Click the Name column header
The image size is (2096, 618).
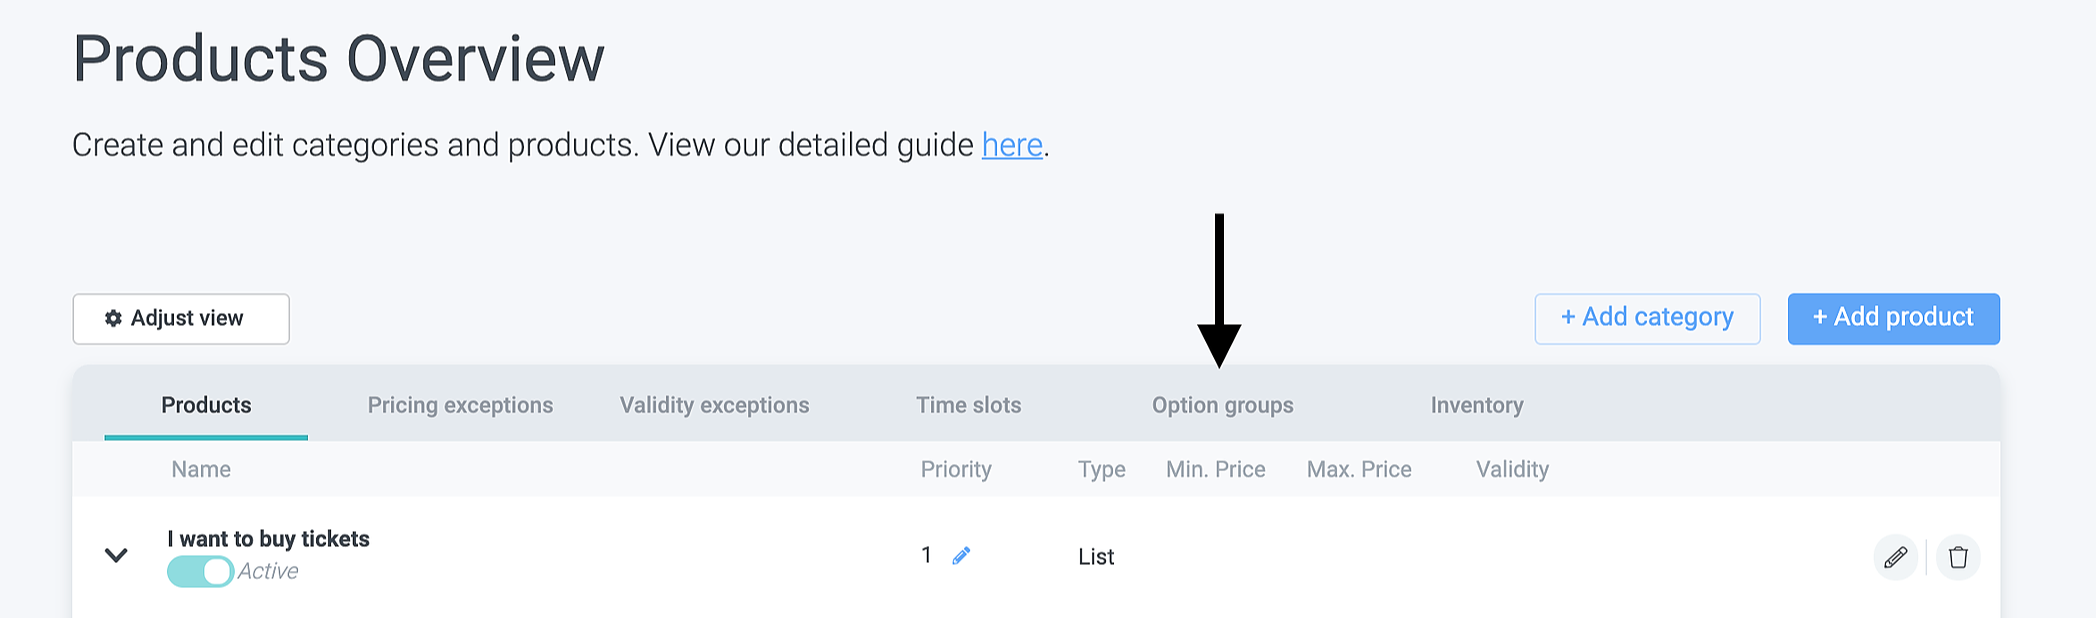[201, 469]
